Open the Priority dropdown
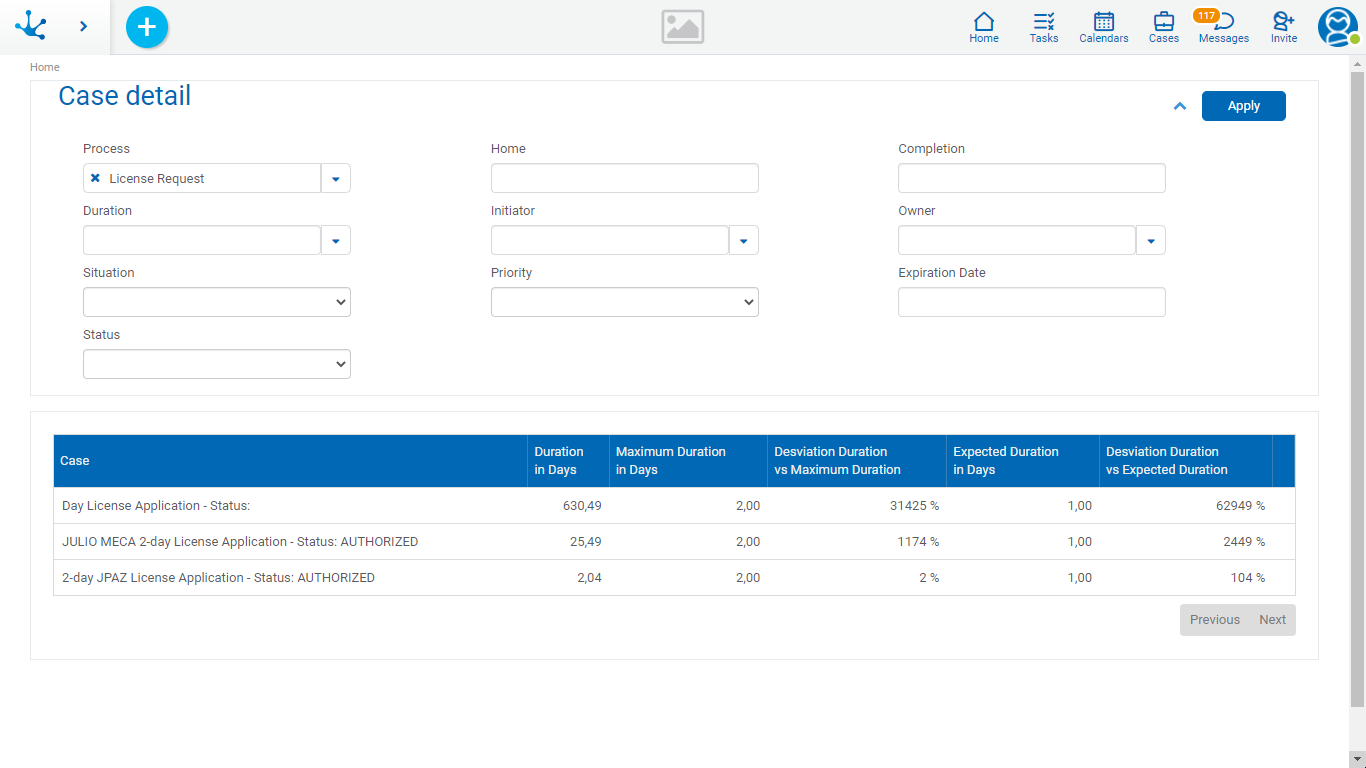Viewport: 1366px width, 768px height. pyautogui.click(x=625, y=302)
